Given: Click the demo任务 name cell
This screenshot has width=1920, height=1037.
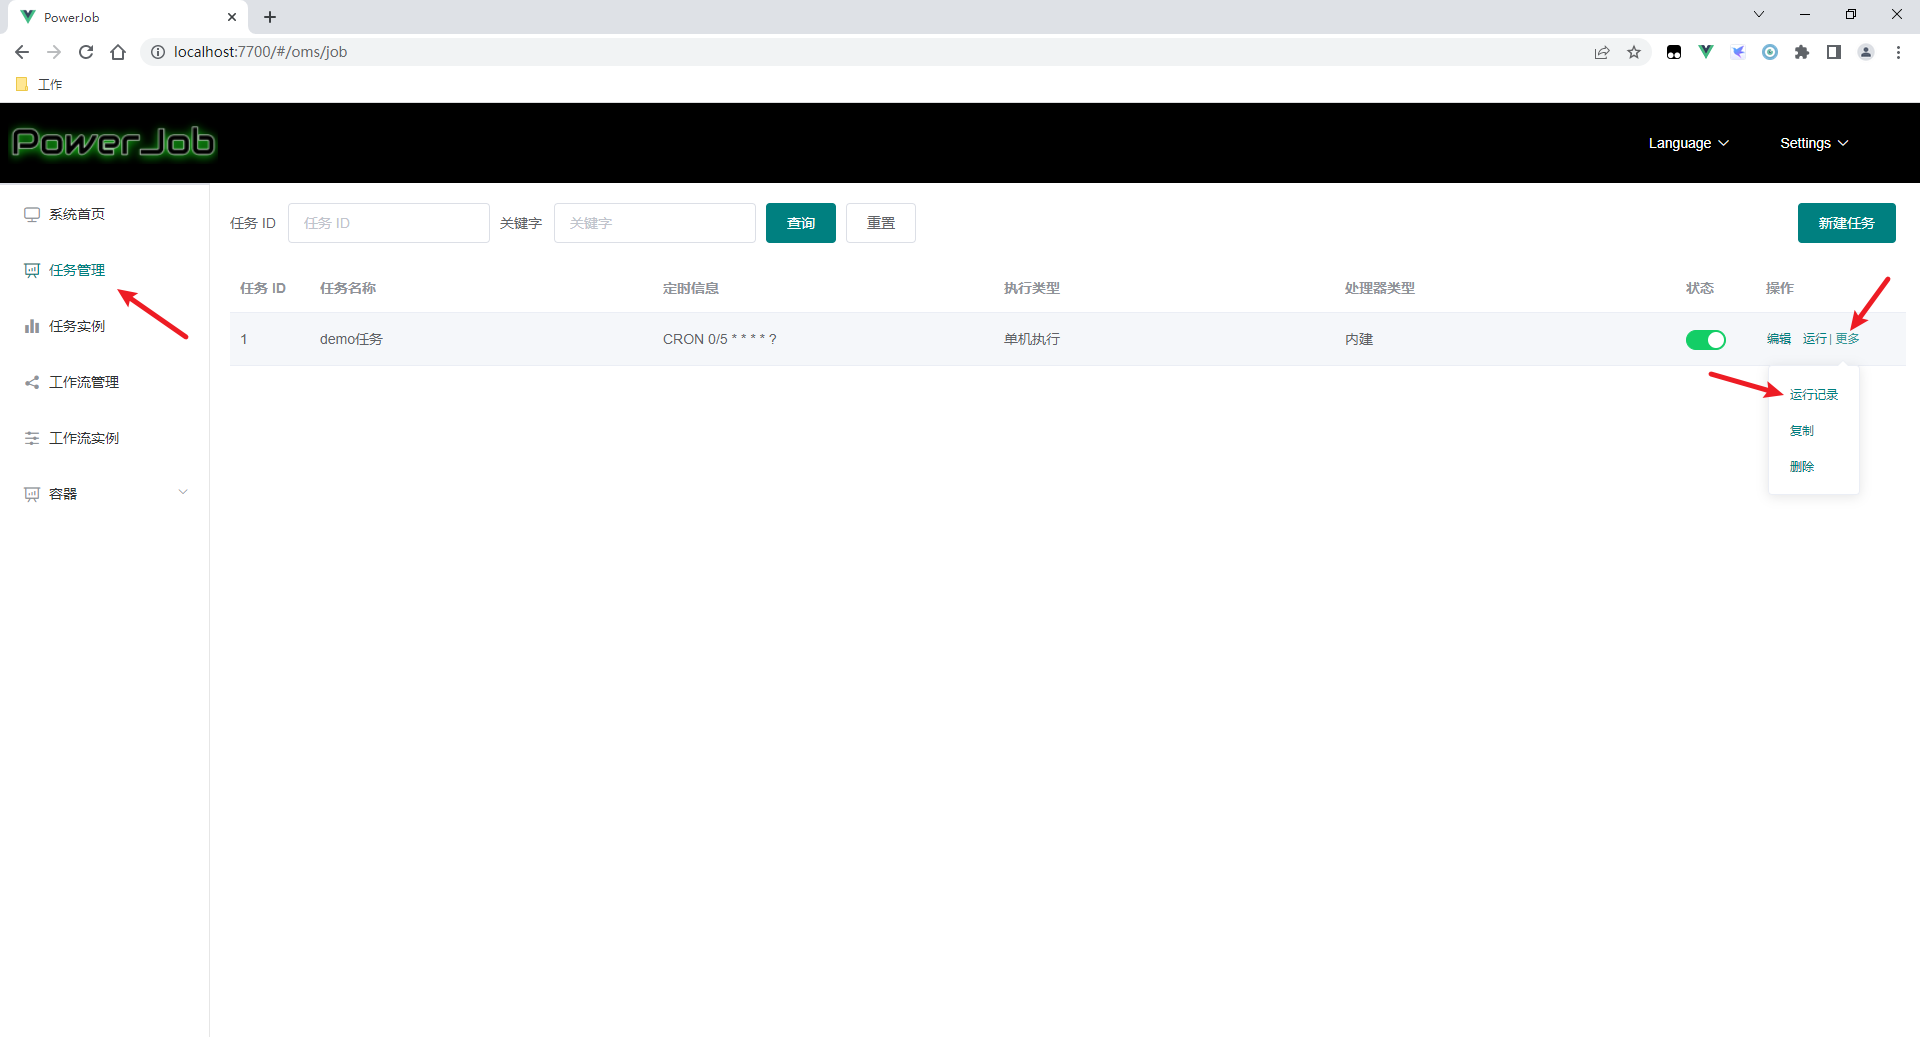Looking at the screenshot, I should tap(351, 339).
